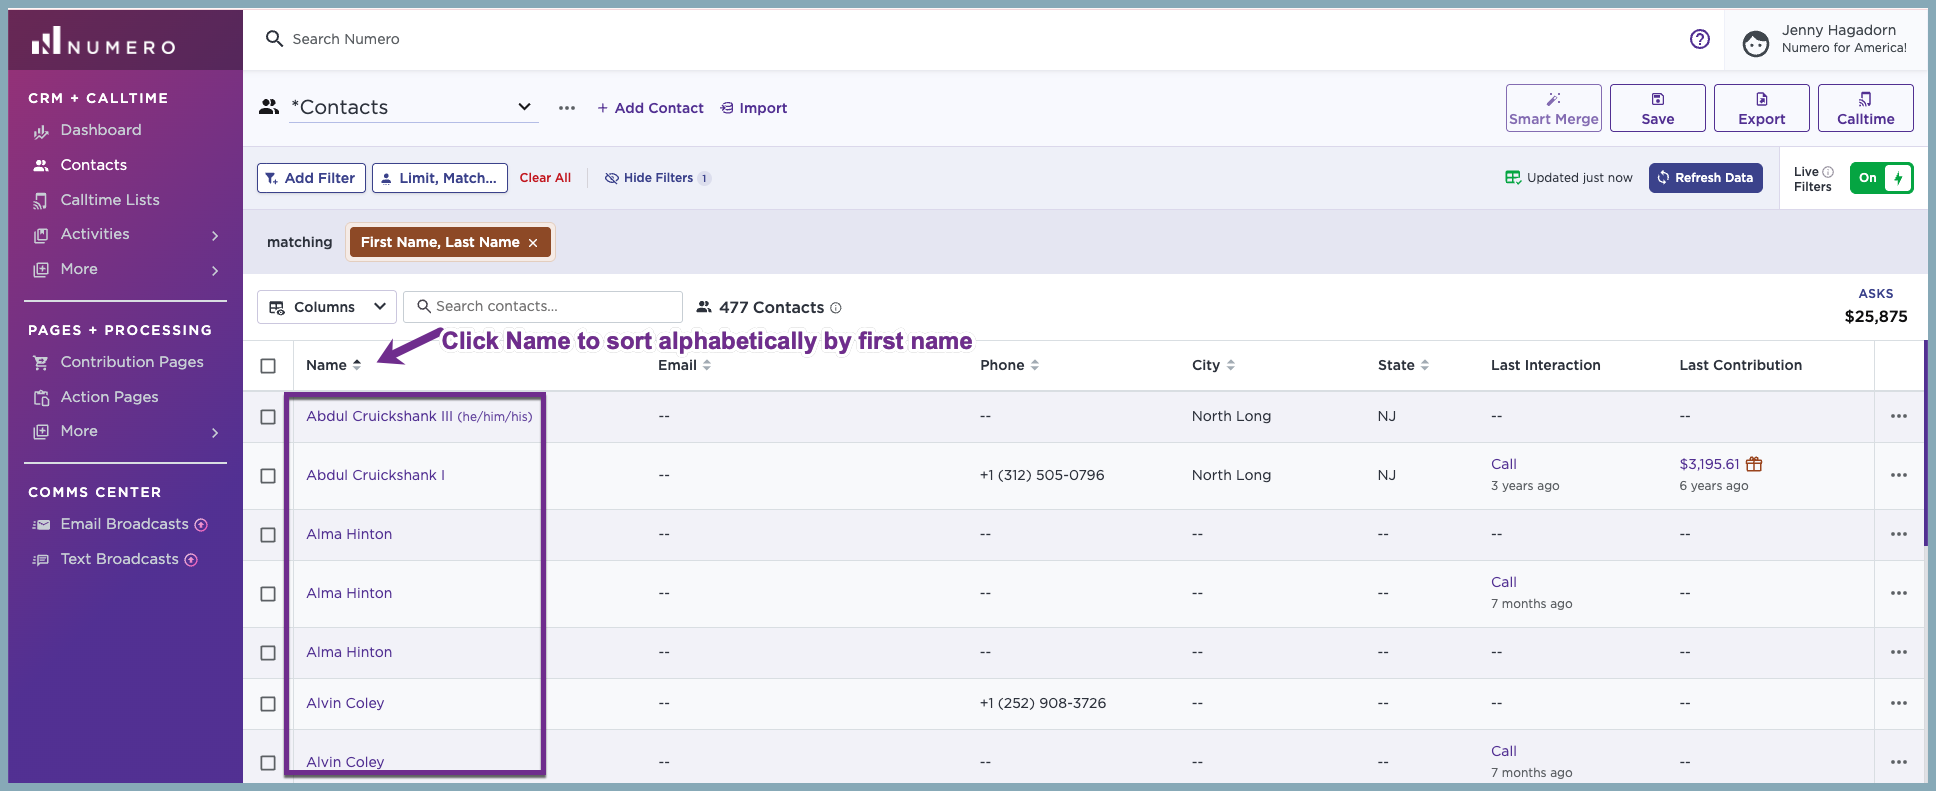Click the Smart Merge button

(x=1554, y=108)
